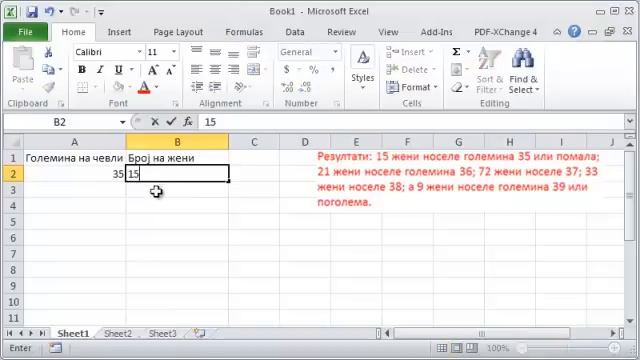The image size is (640, 360).
Task: Switch to the Formulas tab
Action: click(244, 32)
